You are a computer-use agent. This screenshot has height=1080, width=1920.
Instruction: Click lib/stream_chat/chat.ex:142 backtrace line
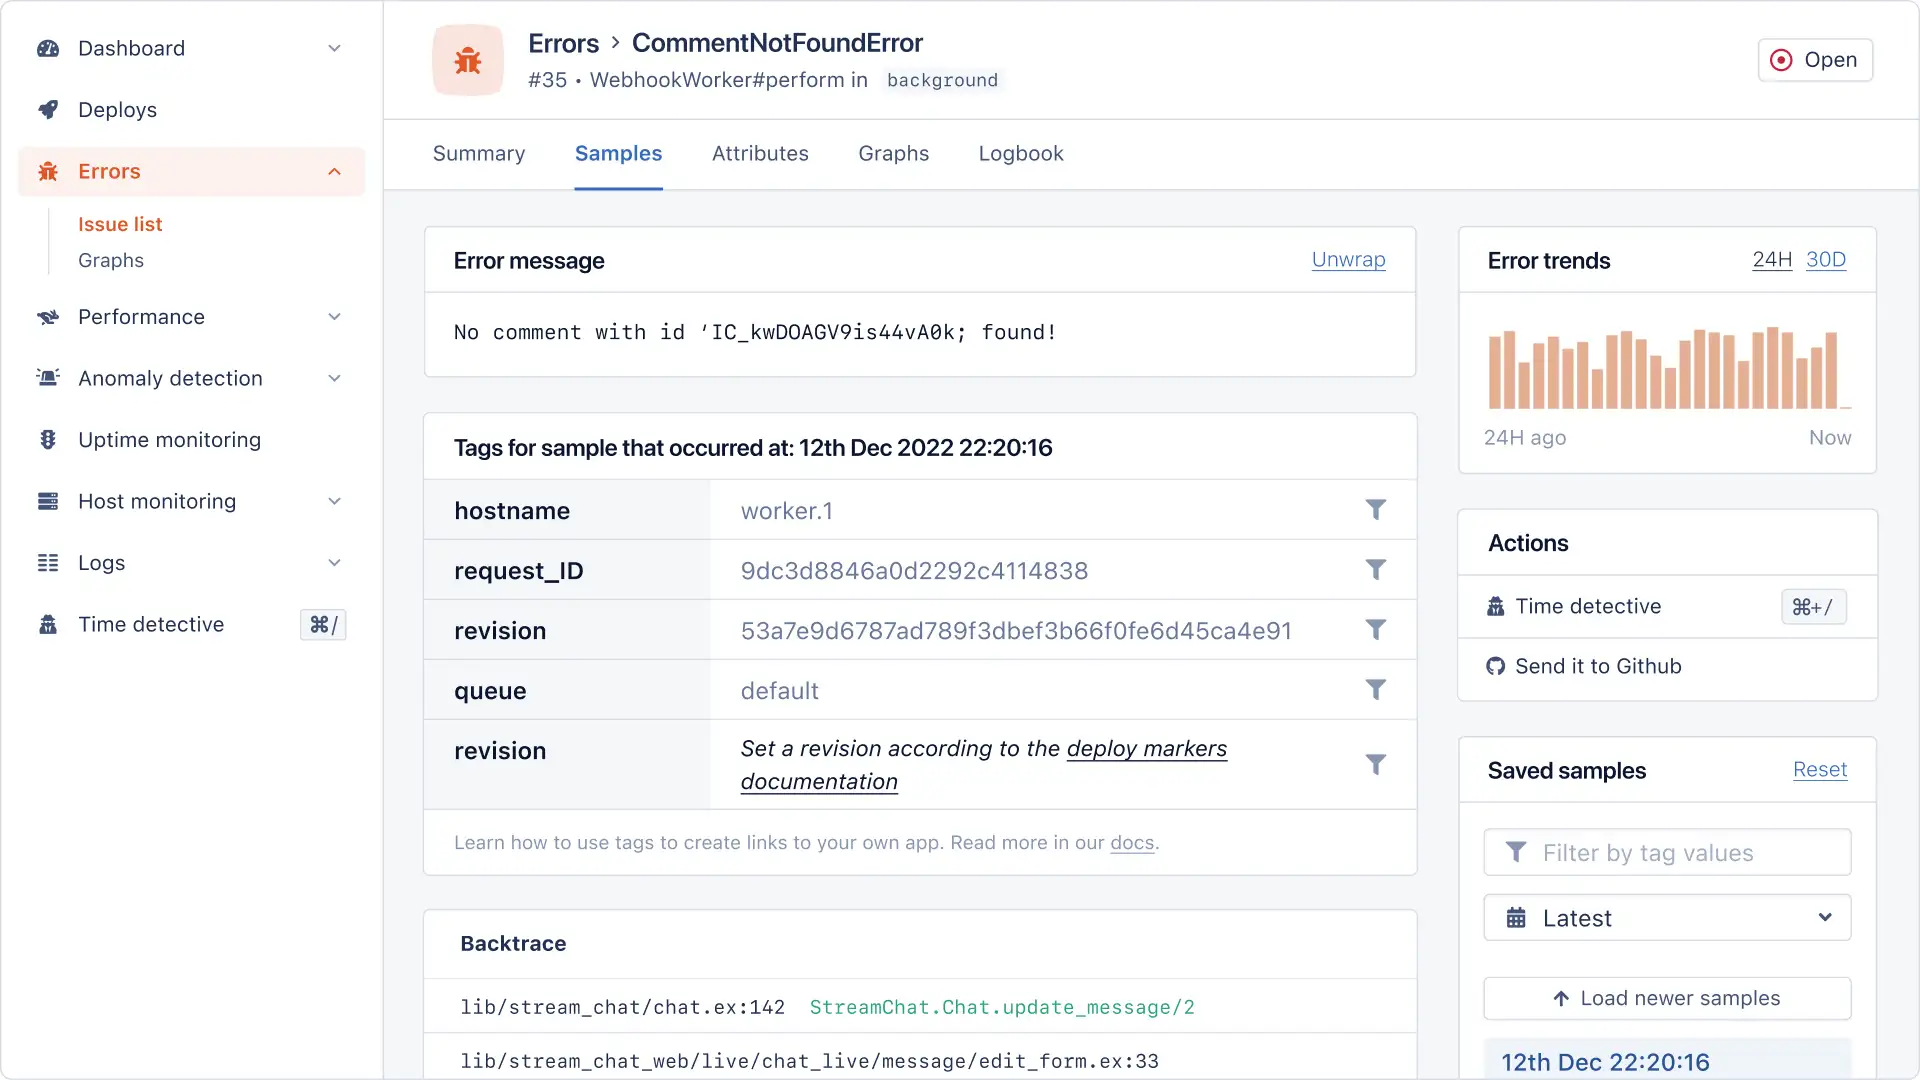[622, 1007]
